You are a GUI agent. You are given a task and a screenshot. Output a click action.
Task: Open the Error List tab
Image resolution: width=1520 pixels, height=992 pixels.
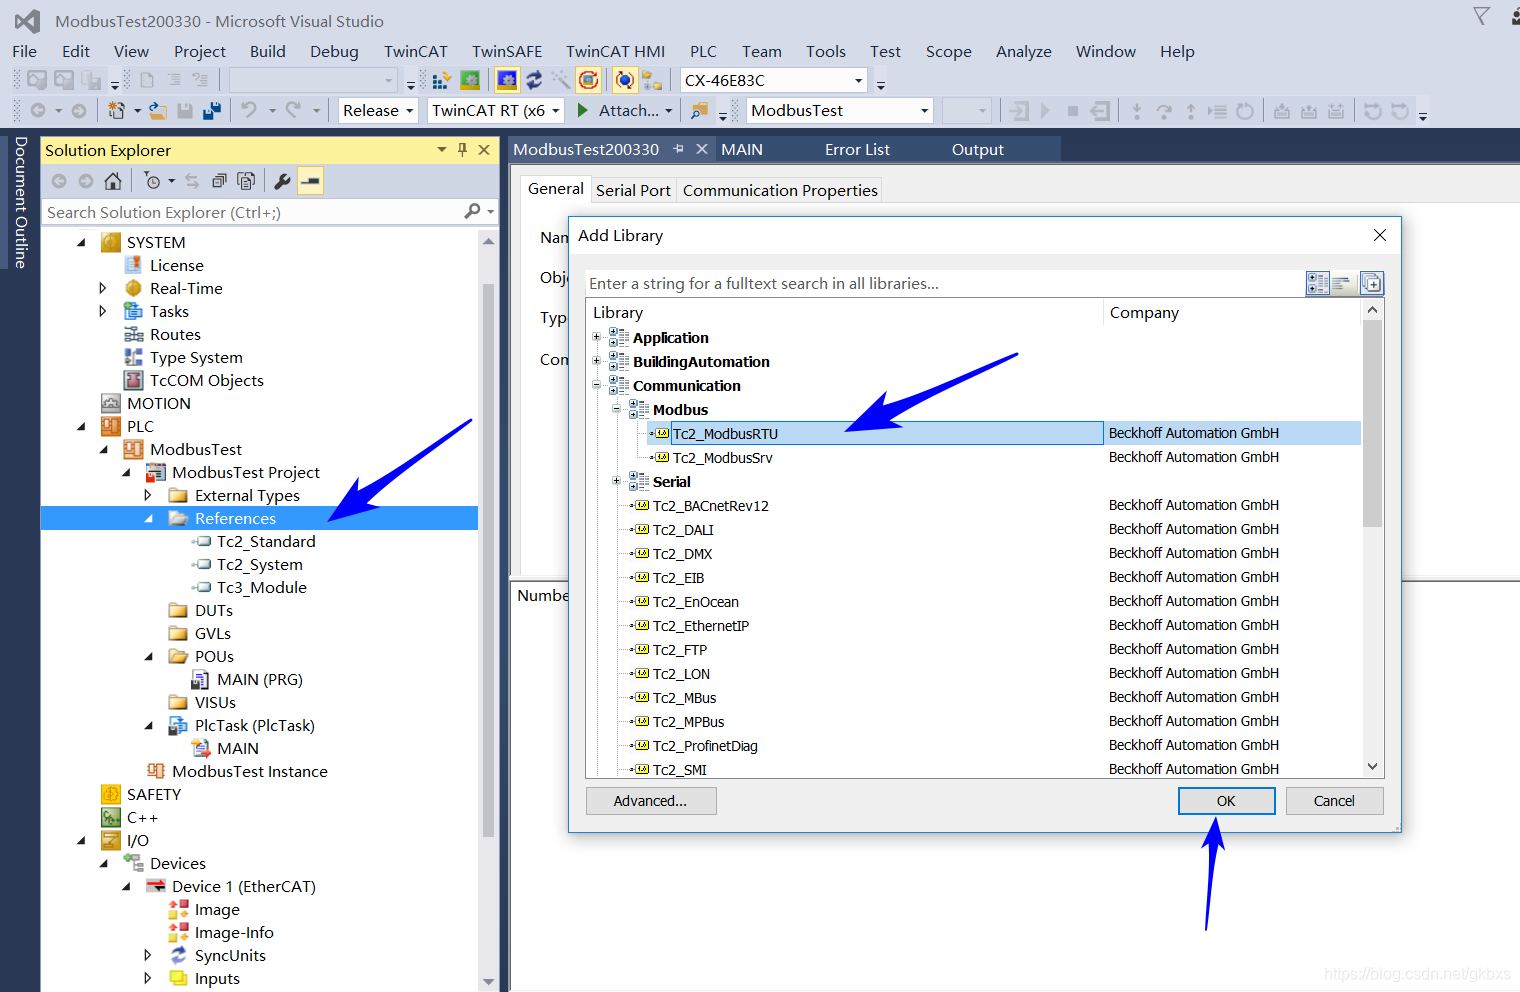click(x=857, y=149)
